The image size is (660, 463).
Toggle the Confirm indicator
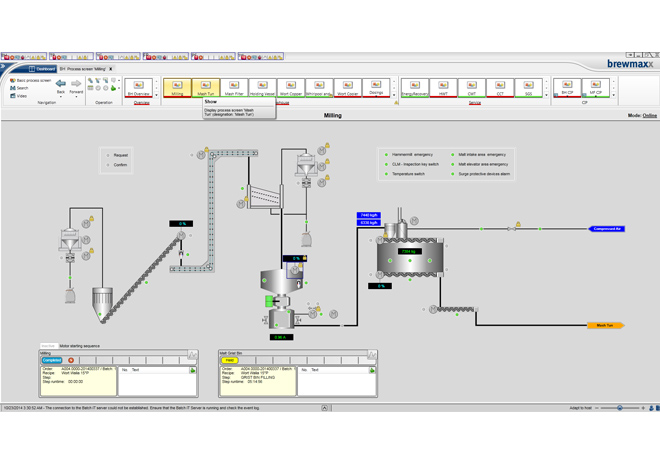tap(108, 165)
